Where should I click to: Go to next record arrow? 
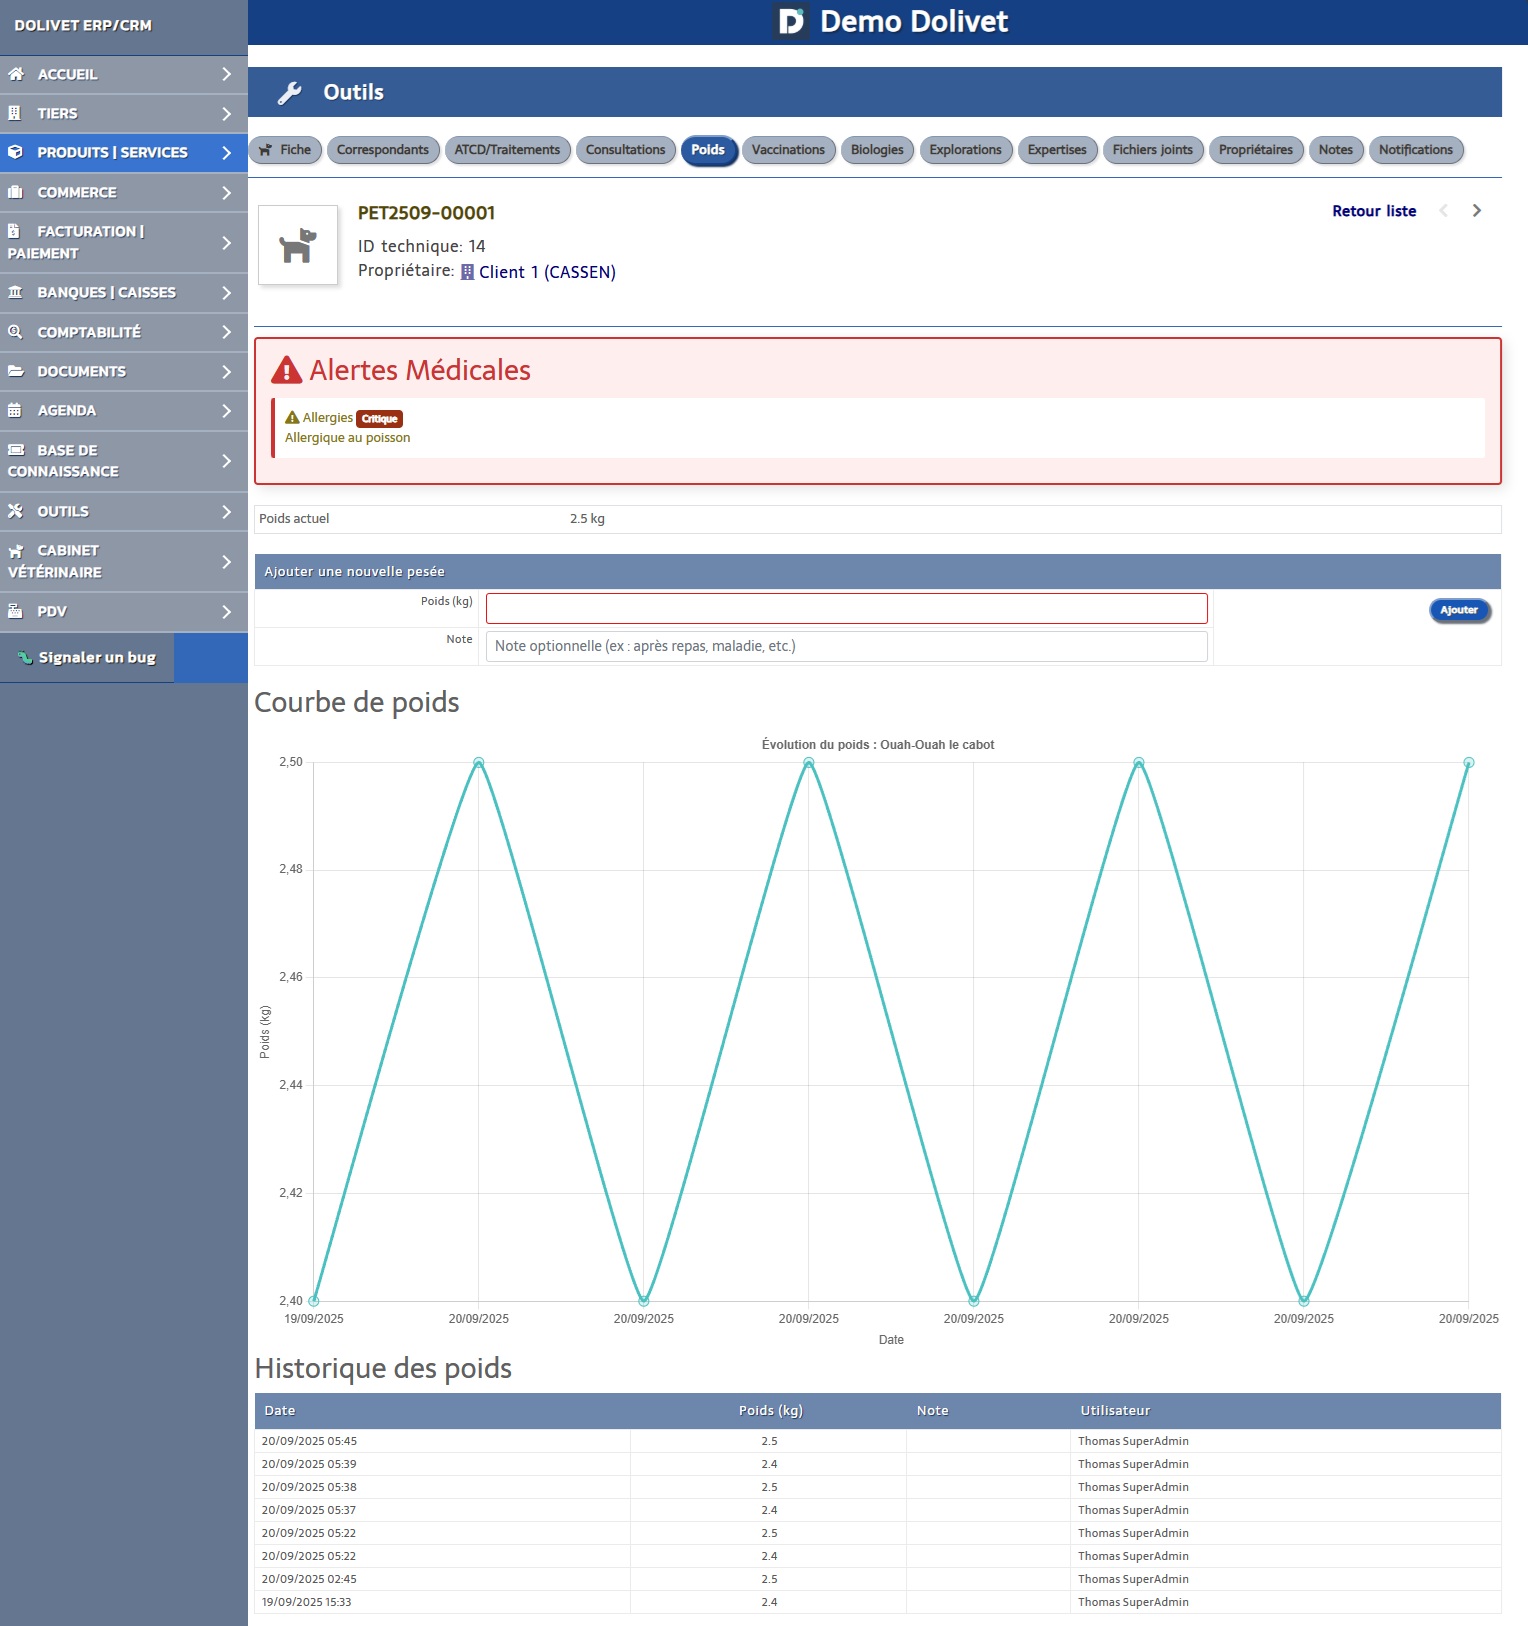(x=1476, y=211)
